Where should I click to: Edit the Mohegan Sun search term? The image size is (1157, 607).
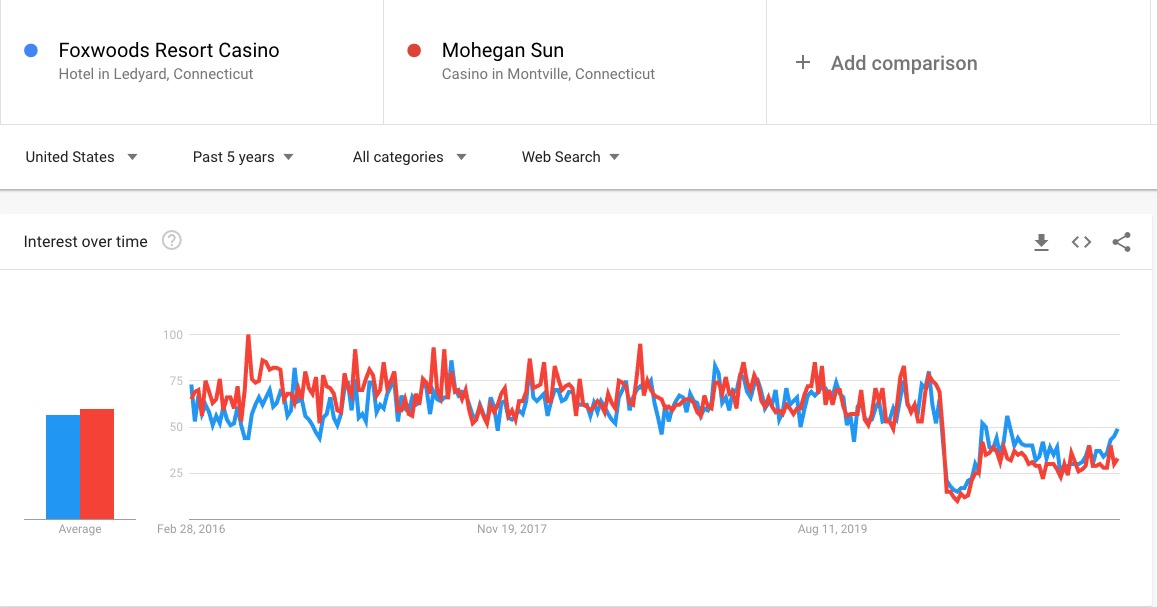[x=502, y=50]
